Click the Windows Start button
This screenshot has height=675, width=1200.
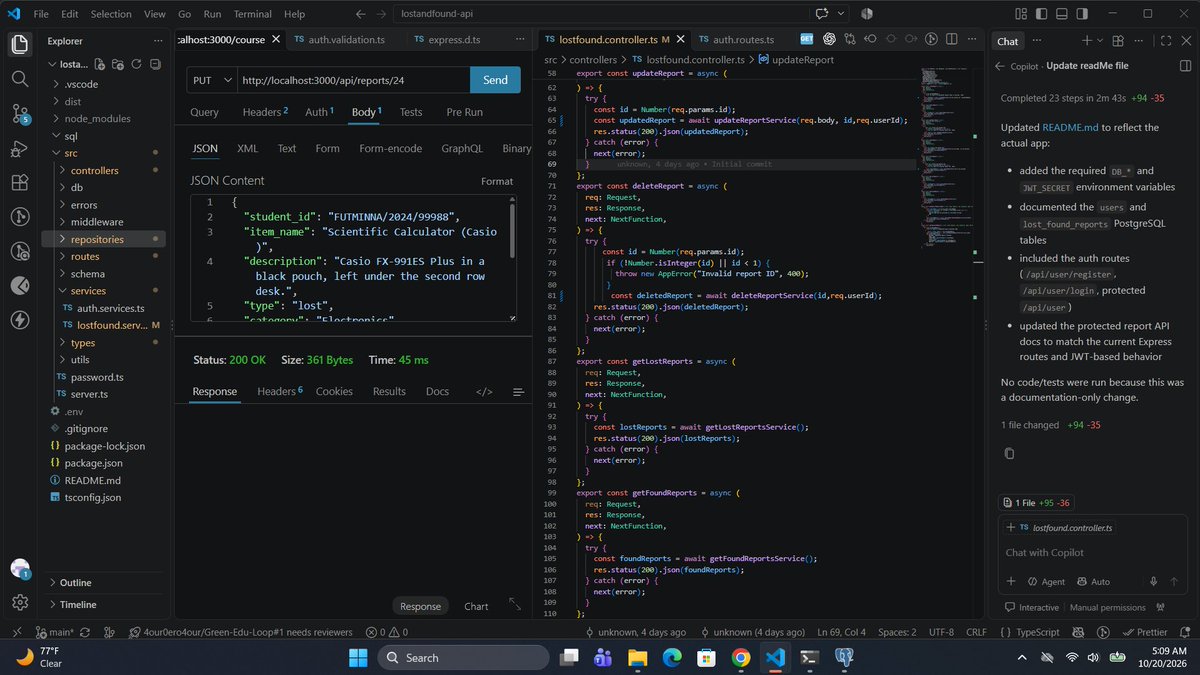pyautogui.click(x=358, y=657)
